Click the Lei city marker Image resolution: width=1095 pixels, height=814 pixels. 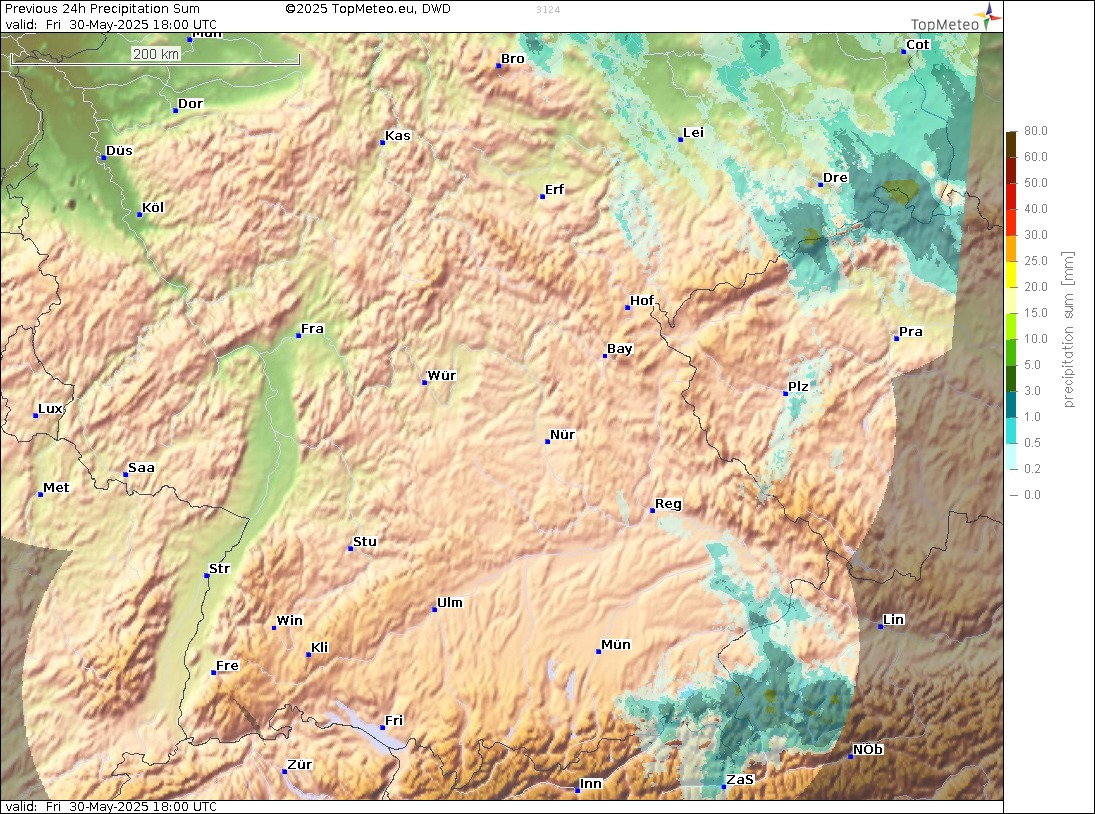(680, 140)
